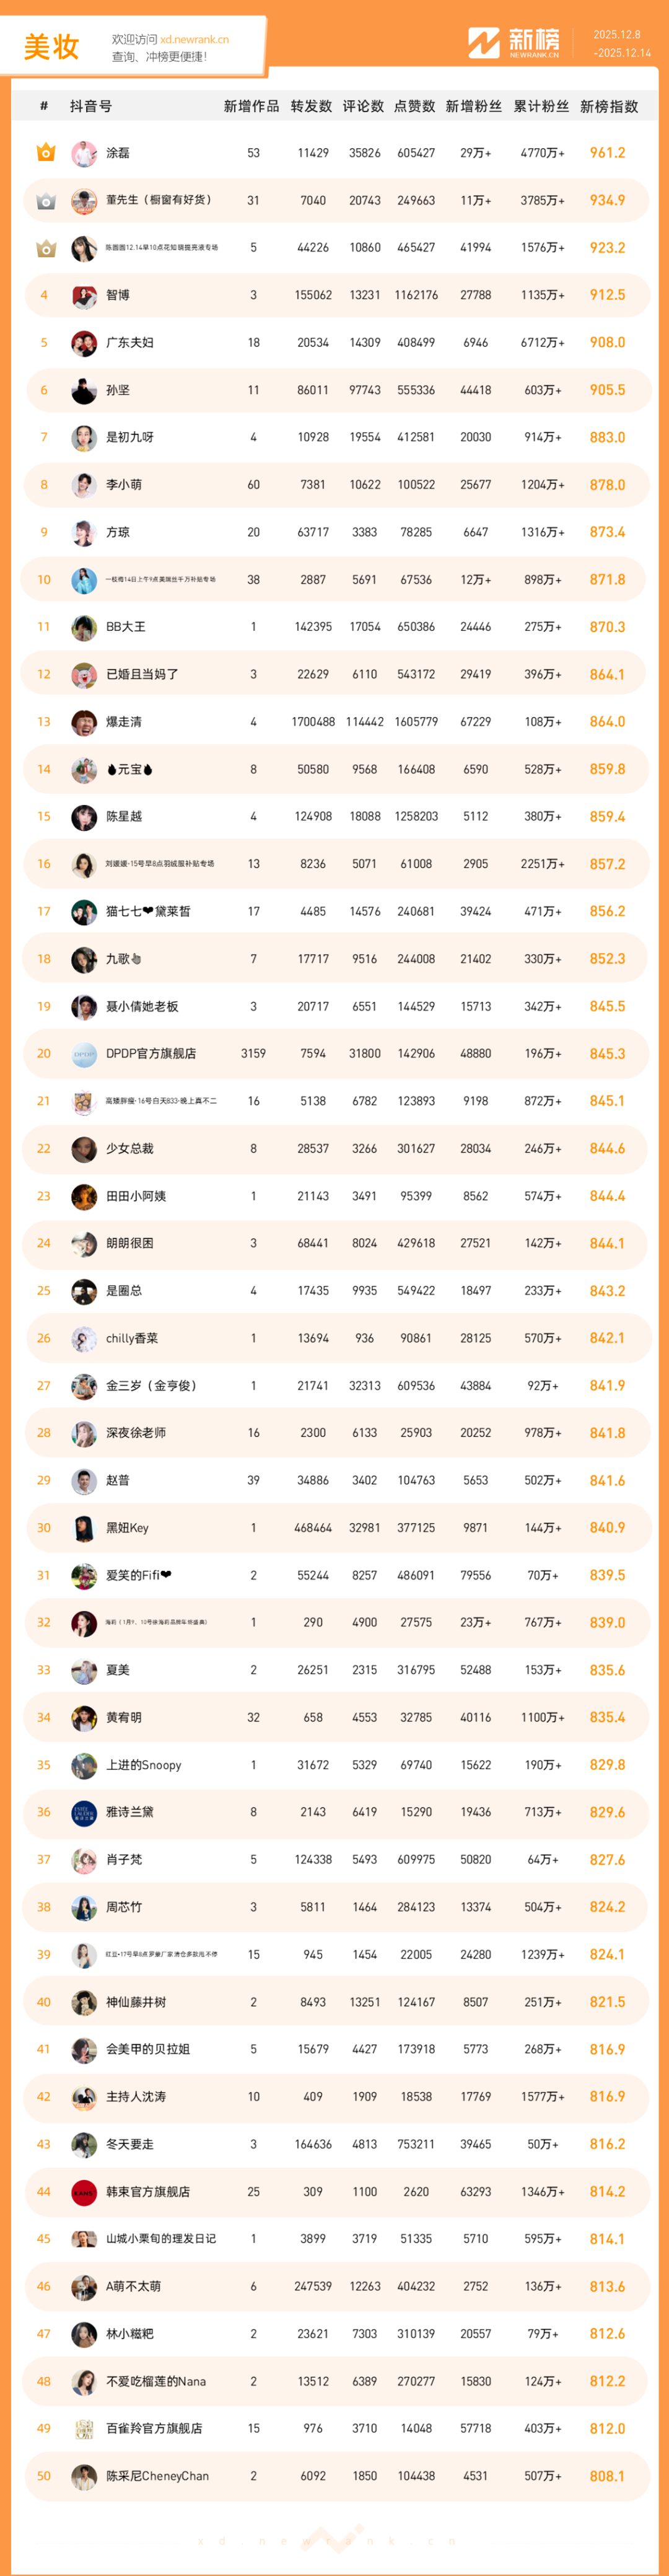Click the 转发数 column header

coord(311,106)
